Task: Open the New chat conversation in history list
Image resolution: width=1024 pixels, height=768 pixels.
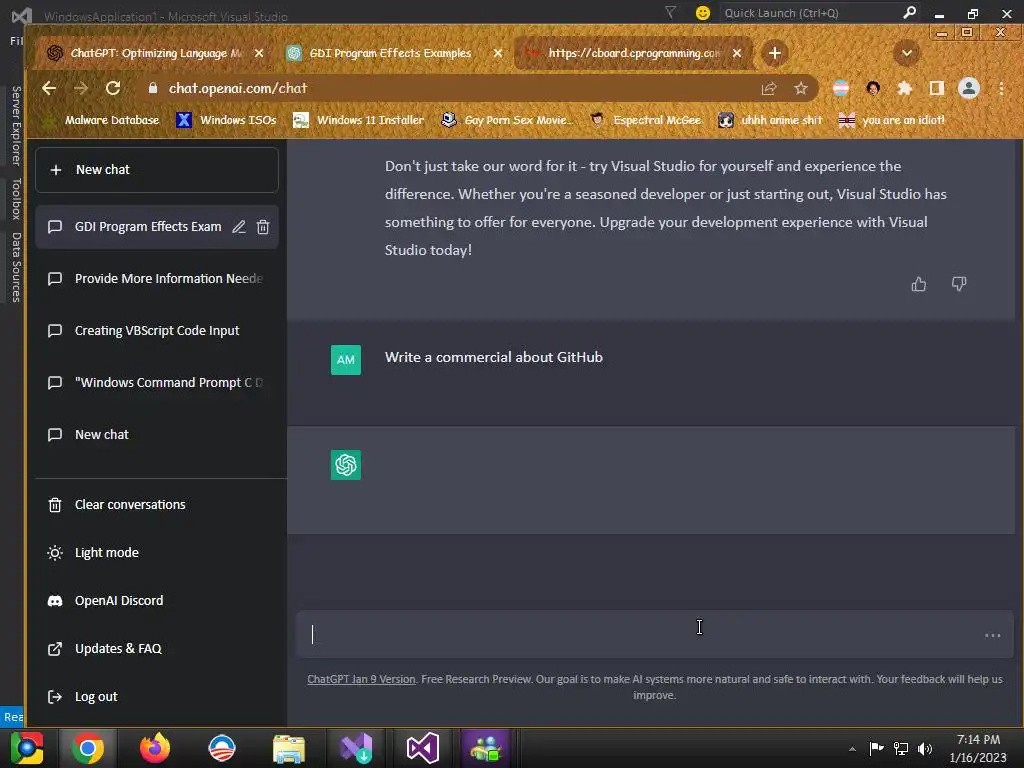Action: [x=157, y=435]
